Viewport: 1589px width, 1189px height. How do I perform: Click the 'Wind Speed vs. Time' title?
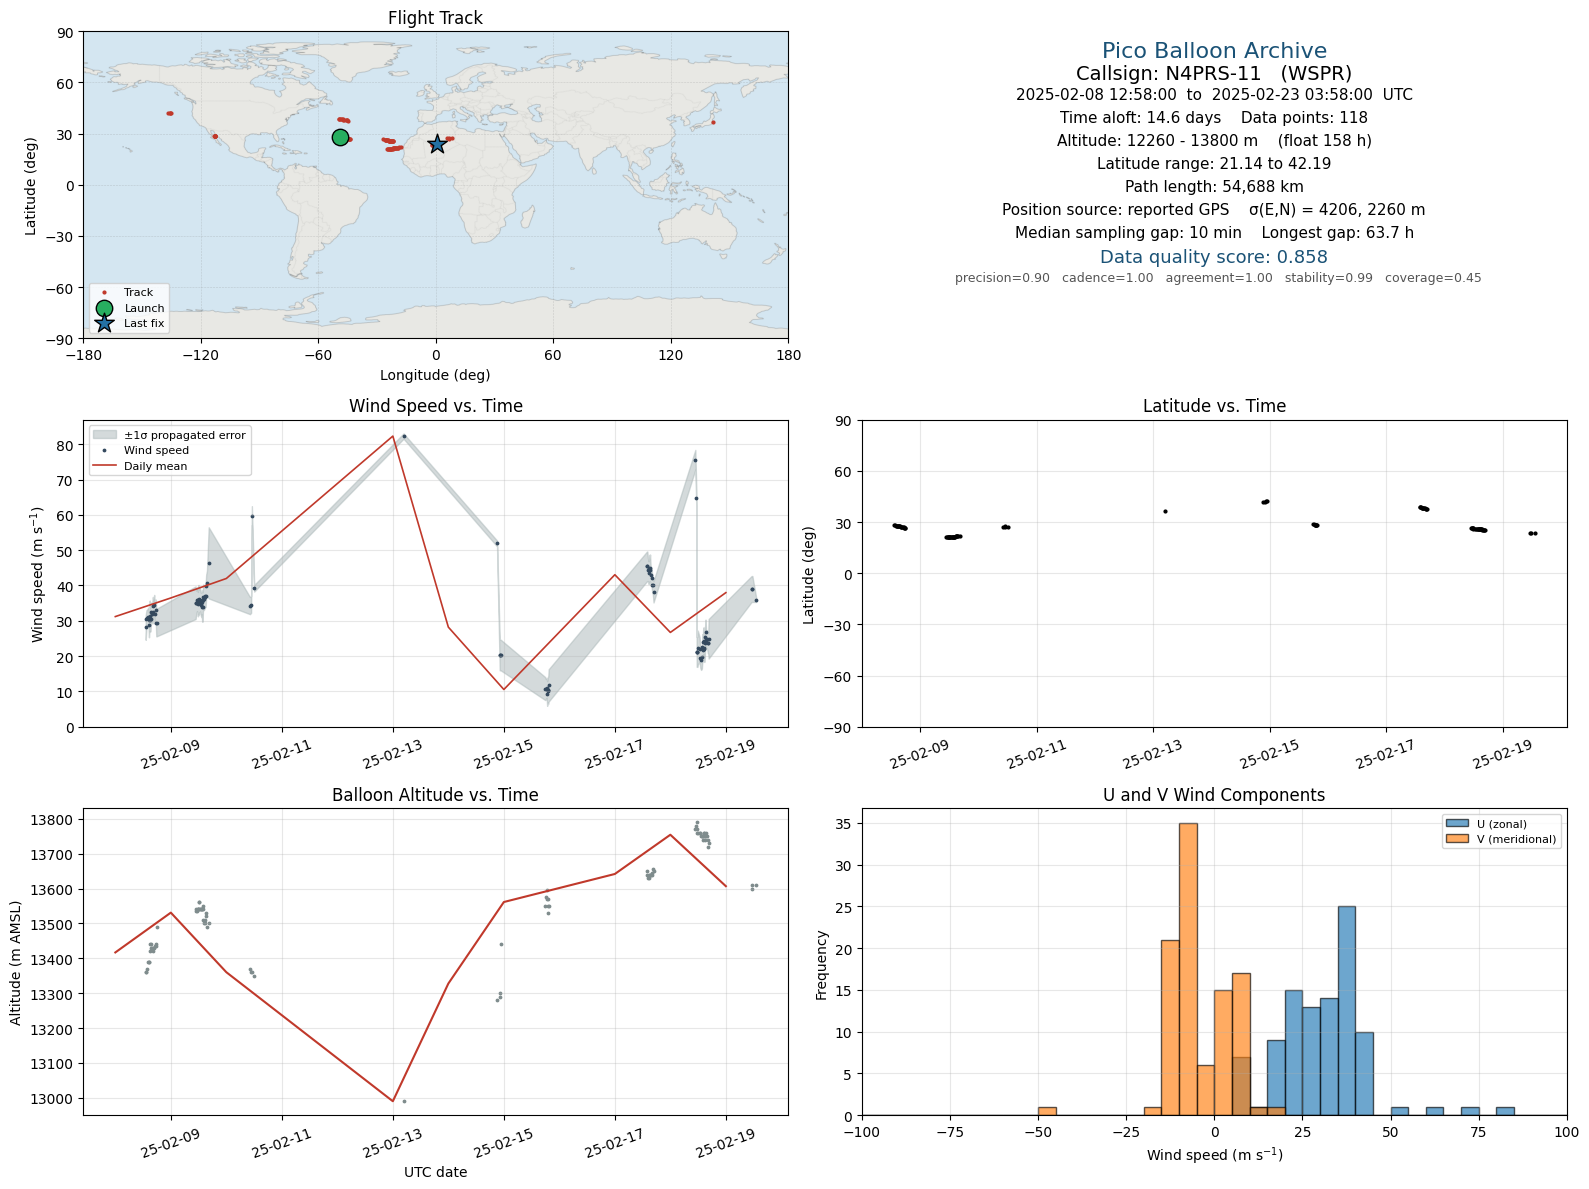pyautogui.click(x=435, y=406)
